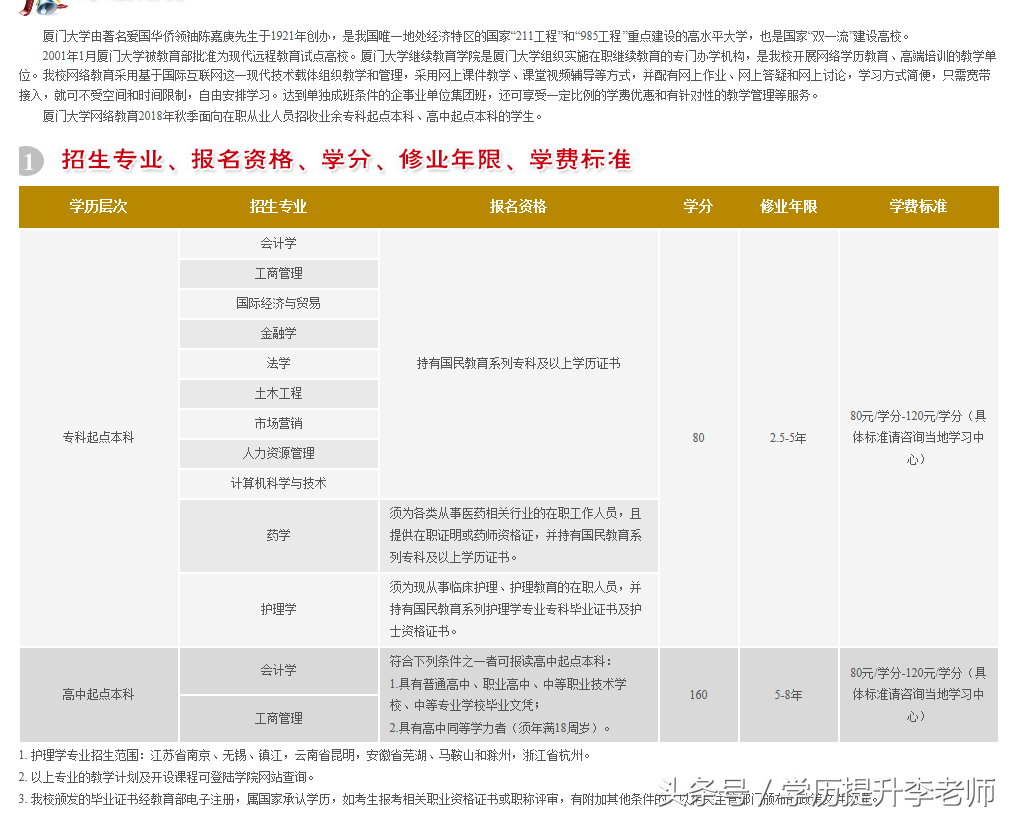Click the 招生专业 column header
The height and width of the screenshot is (820, 1015).
(x=278, y=206)
